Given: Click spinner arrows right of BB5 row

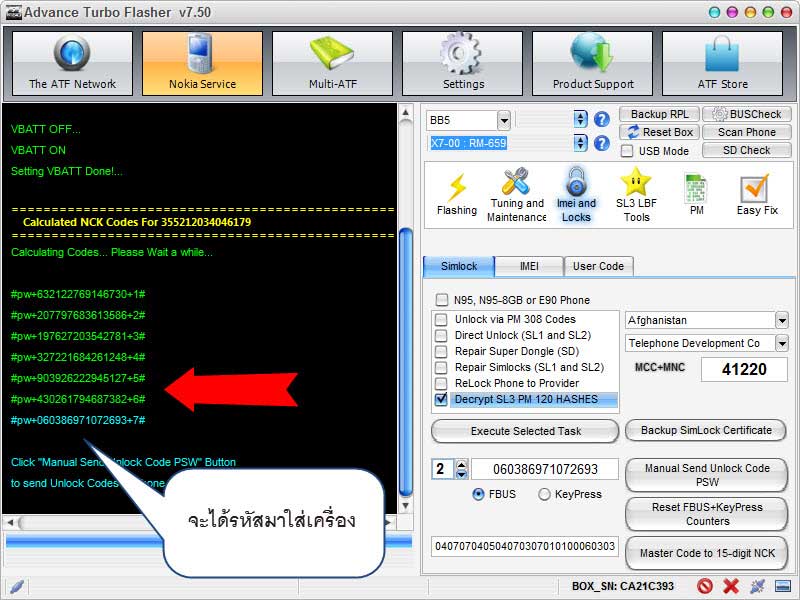Looking at the screenshot, I should pos(580,119).
